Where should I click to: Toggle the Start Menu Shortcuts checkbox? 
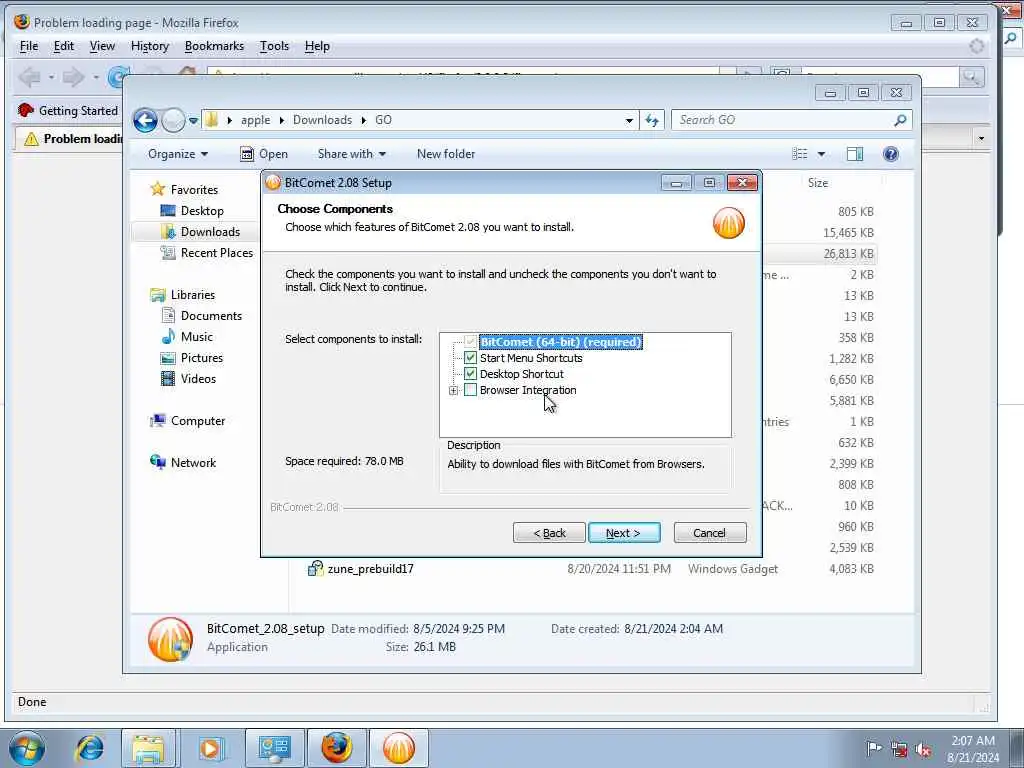pos(470,358)
